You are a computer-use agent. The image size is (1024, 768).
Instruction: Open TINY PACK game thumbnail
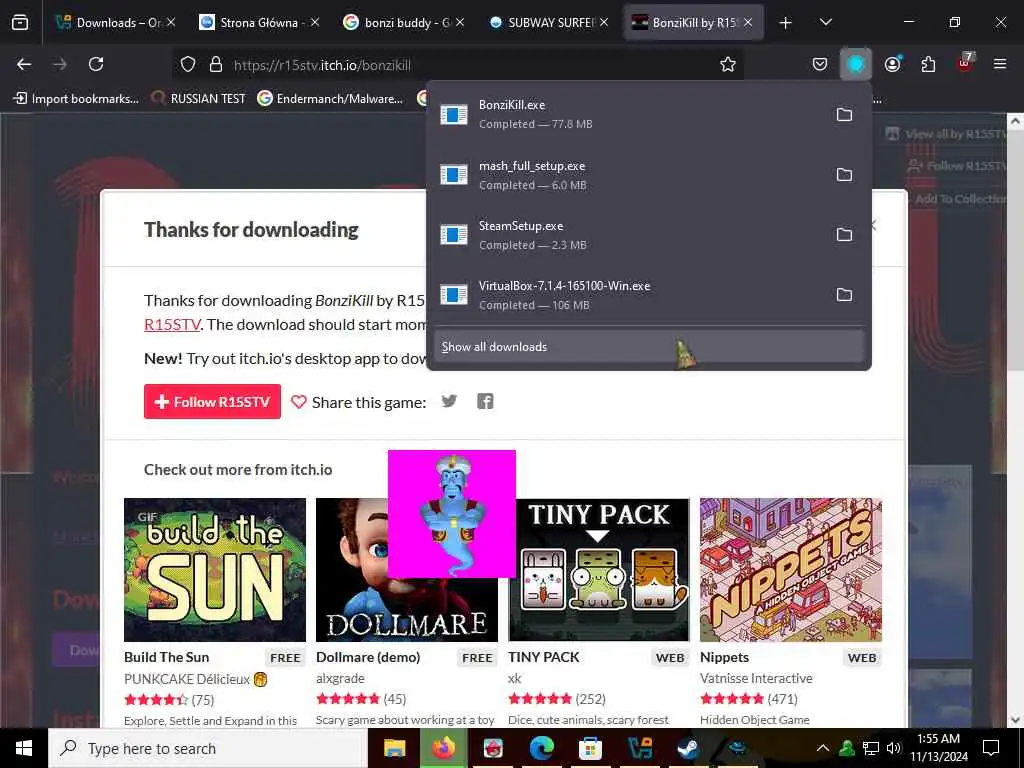coord(599,570)
